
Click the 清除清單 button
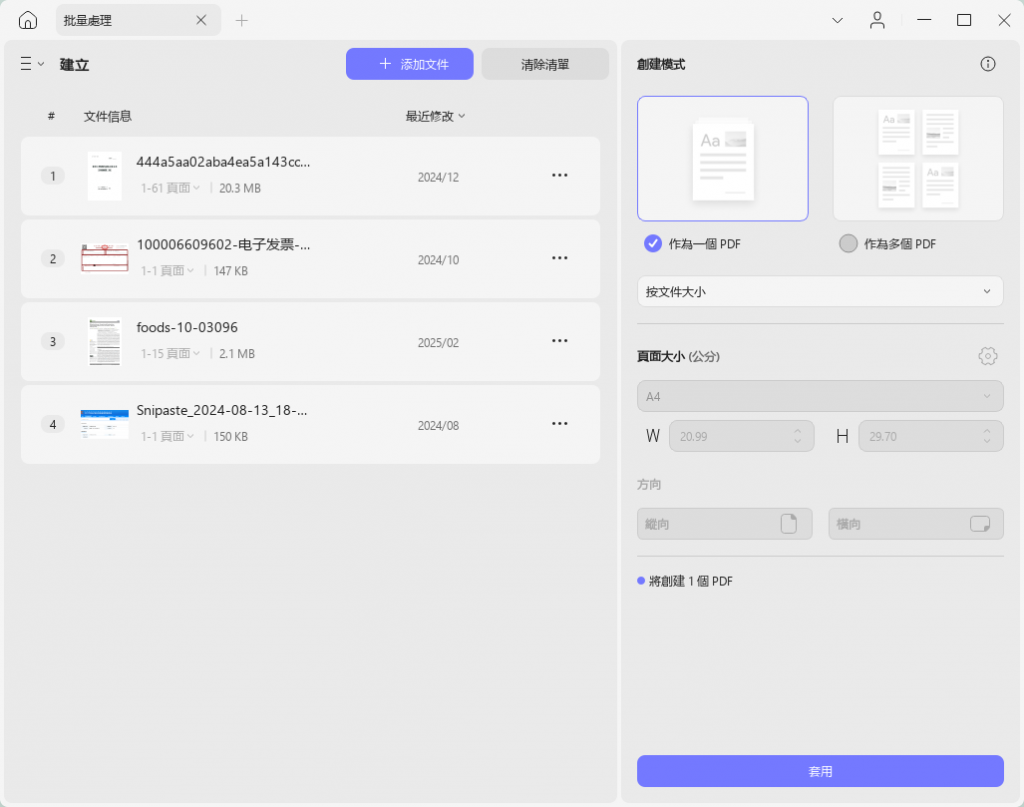coord(545,64)
